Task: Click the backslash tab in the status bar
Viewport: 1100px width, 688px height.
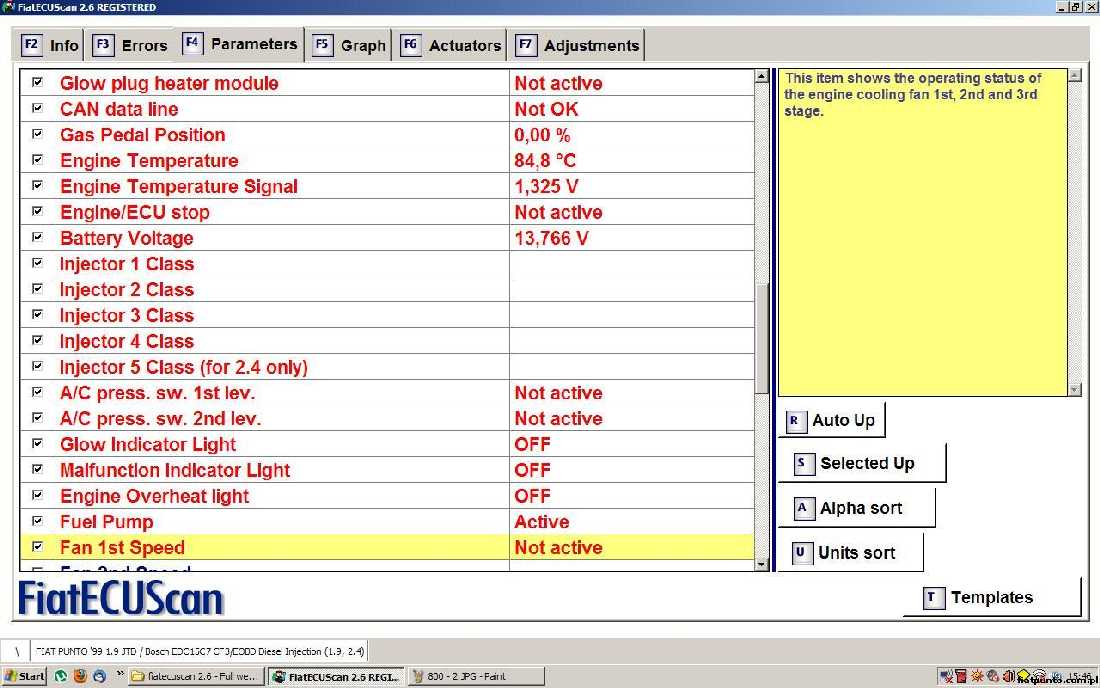Action: pyautogui.click(x=17, y=651)
